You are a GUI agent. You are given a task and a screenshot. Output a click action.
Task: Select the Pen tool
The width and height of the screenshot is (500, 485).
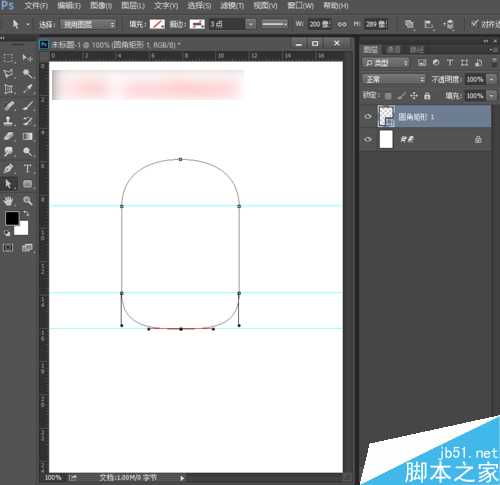coord(8,168)
